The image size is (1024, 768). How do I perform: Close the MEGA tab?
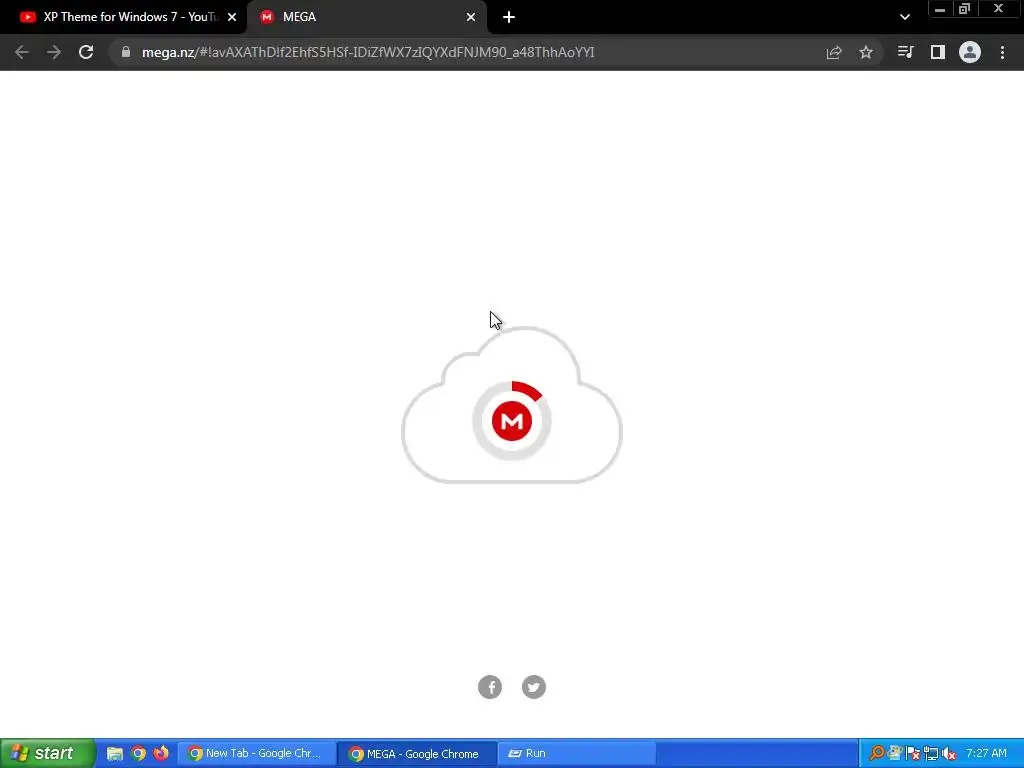point(471,17)
